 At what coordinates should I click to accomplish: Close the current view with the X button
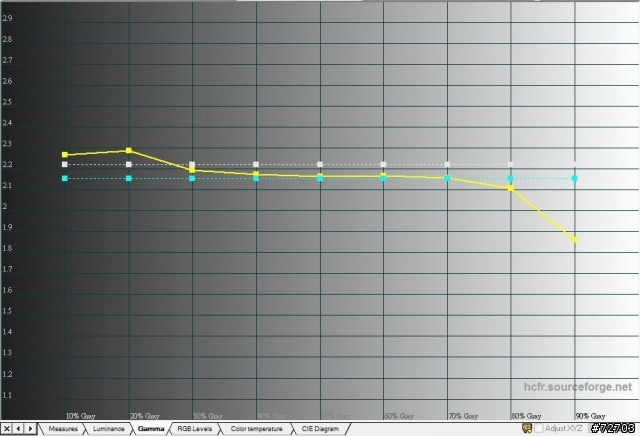7,429
